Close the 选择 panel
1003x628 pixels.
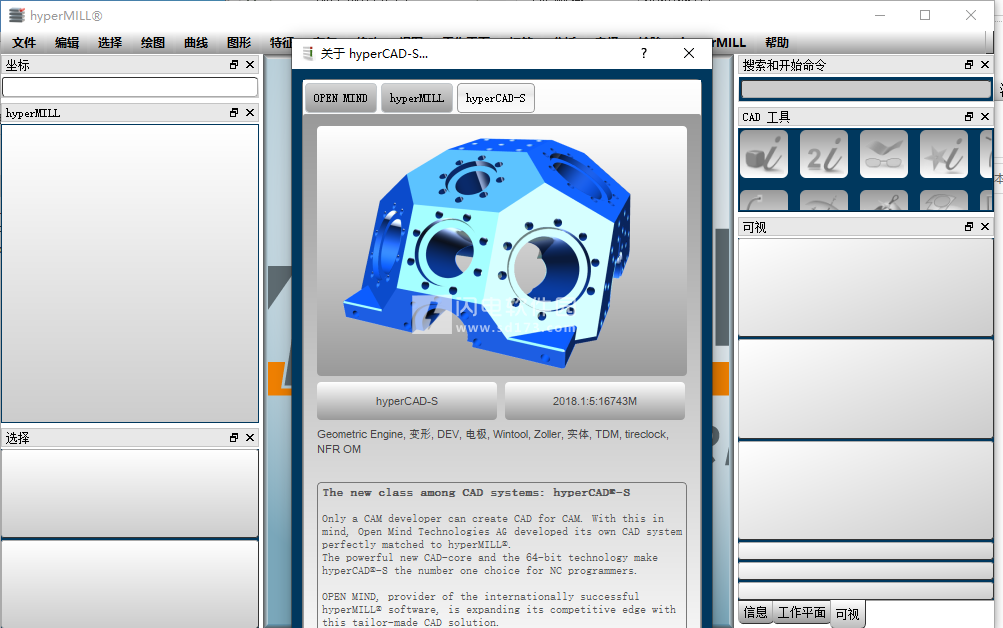(250, 437)
